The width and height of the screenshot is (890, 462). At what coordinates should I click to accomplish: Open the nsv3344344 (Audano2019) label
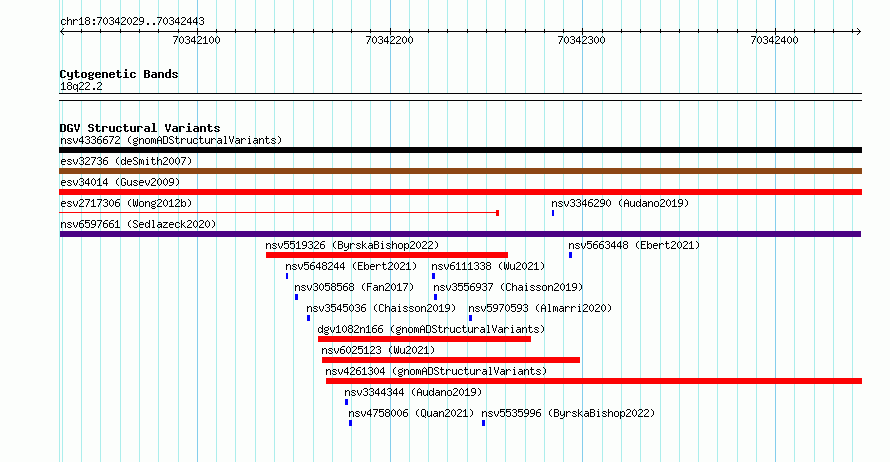[x=413, y=392]
